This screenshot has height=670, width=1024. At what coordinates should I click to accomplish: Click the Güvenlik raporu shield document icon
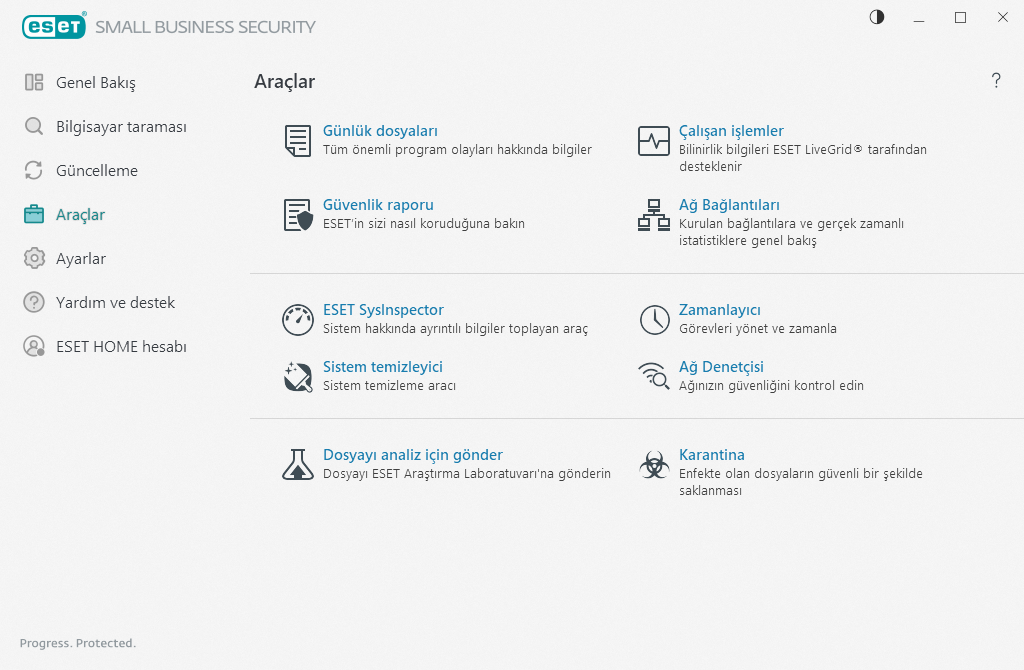[x=298, y=215]
